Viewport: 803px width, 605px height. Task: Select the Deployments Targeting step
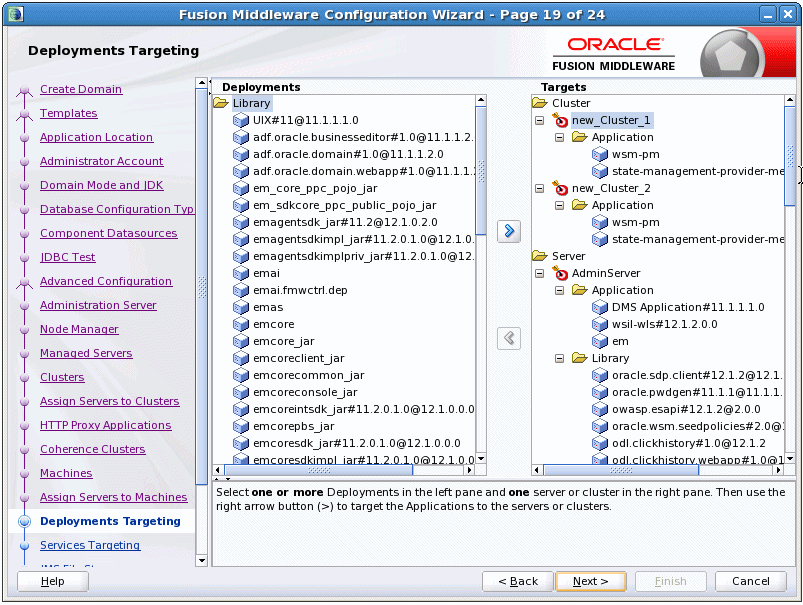(x=110, y=521)
